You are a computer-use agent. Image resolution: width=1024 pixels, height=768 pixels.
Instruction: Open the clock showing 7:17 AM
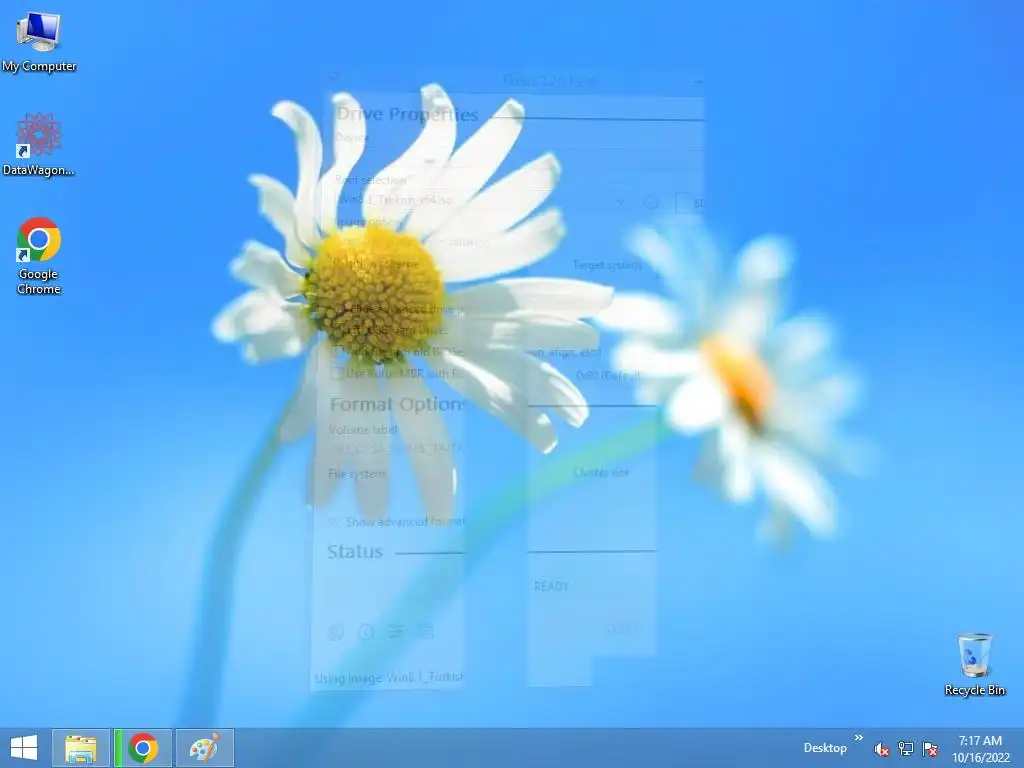[x=980, y=749]
